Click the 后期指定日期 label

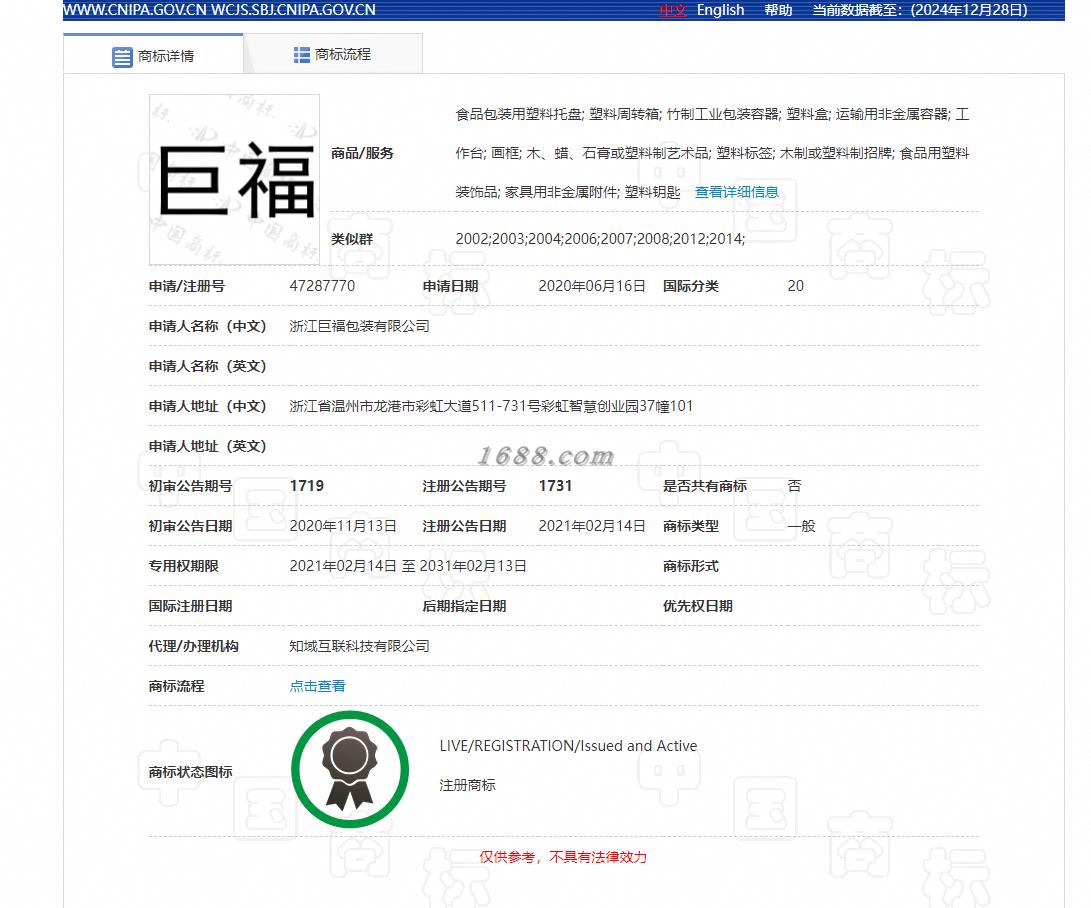464,606
